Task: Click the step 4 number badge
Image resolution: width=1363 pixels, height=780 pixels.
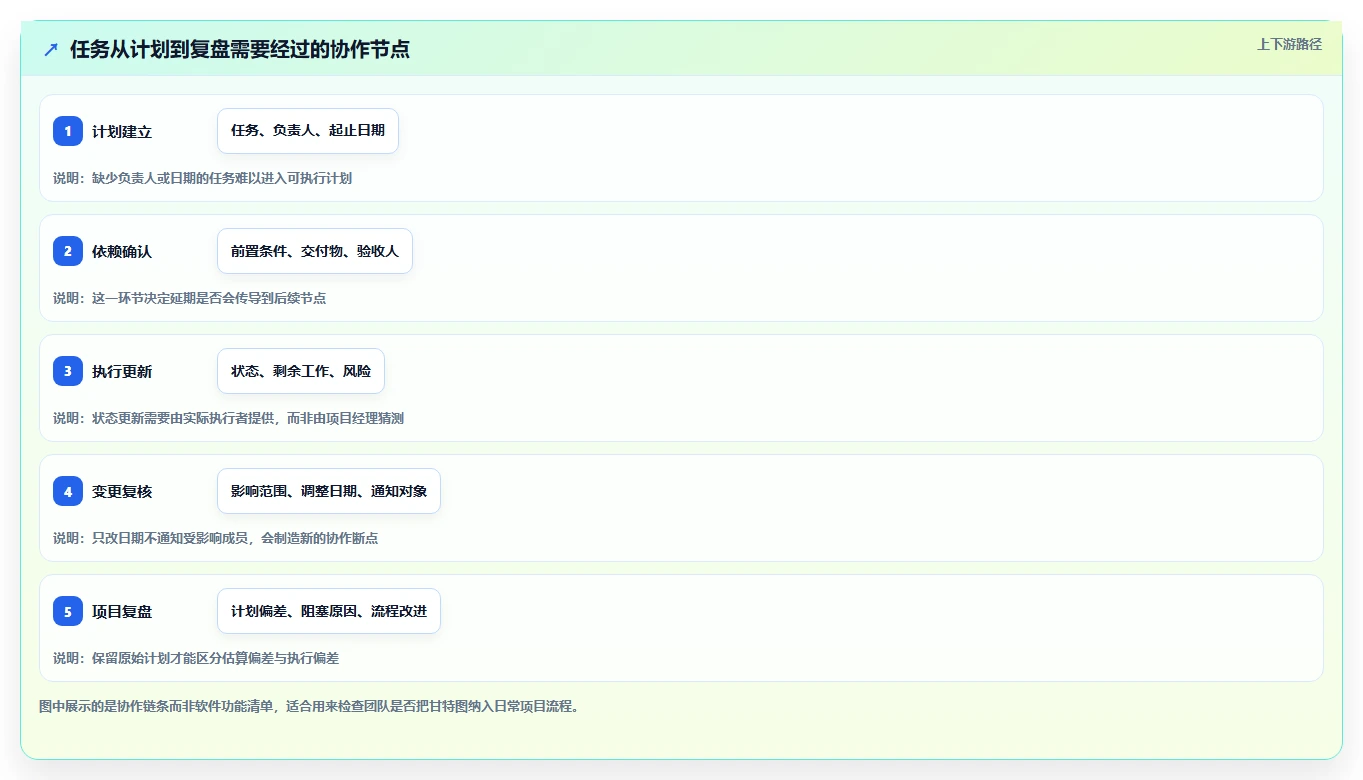Action: 68,491
